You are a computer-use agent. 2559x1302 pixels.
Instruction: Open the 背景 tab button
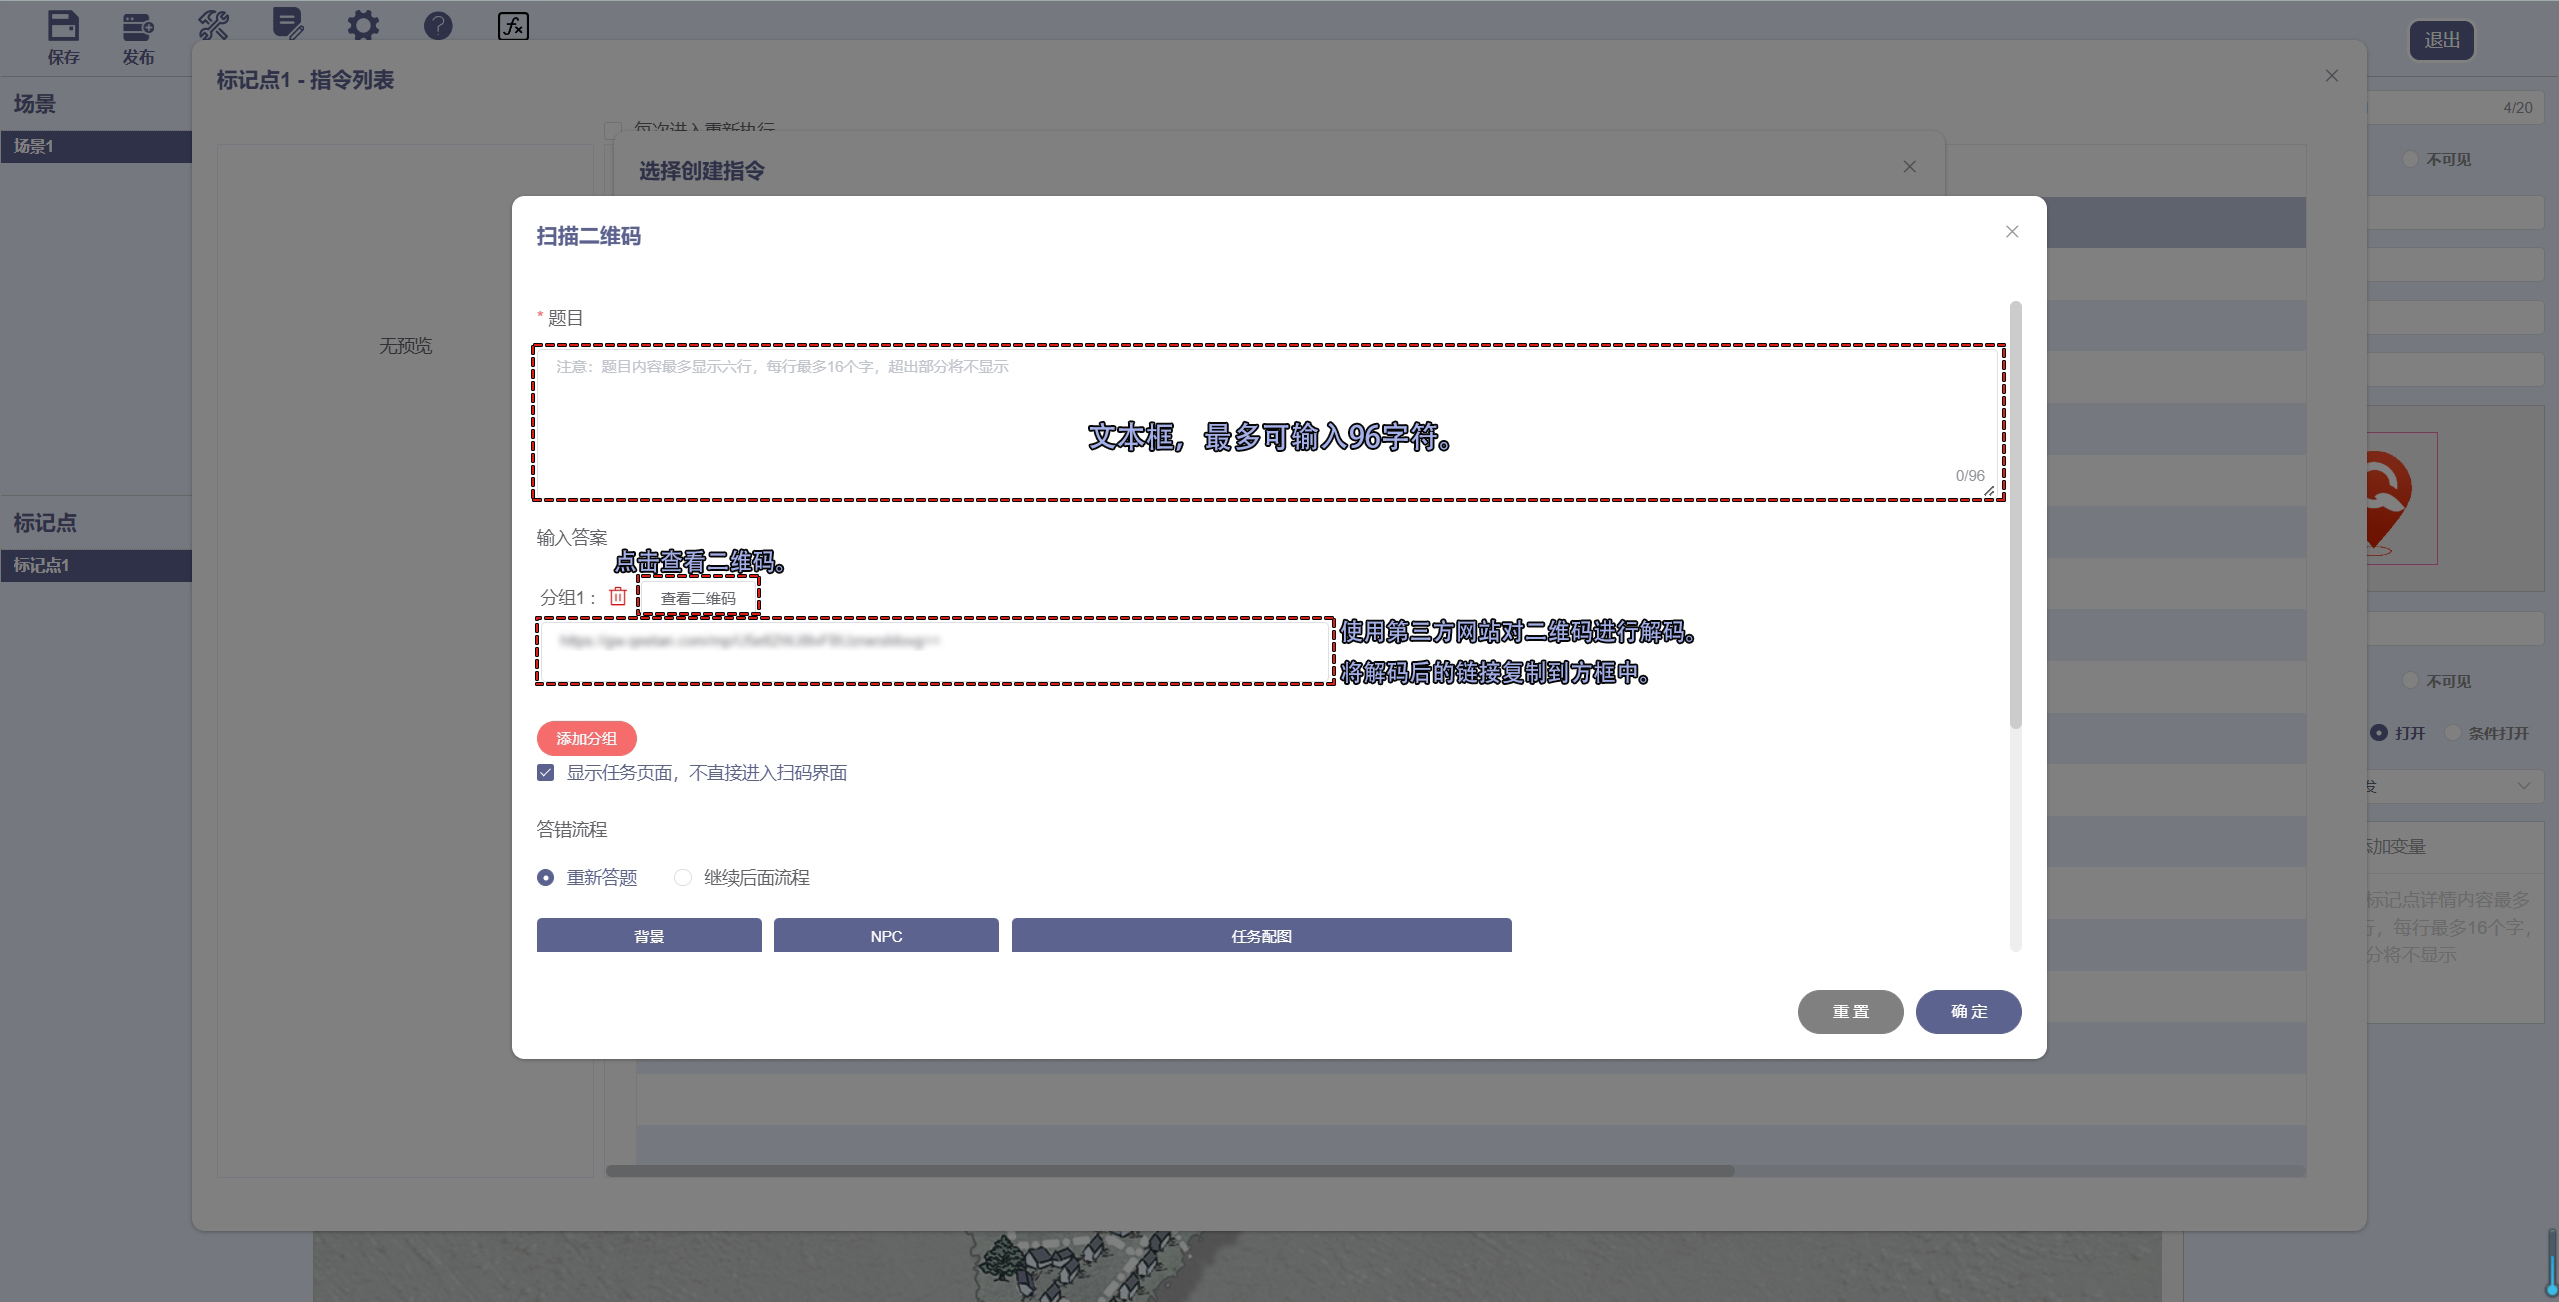coord(649,936)
